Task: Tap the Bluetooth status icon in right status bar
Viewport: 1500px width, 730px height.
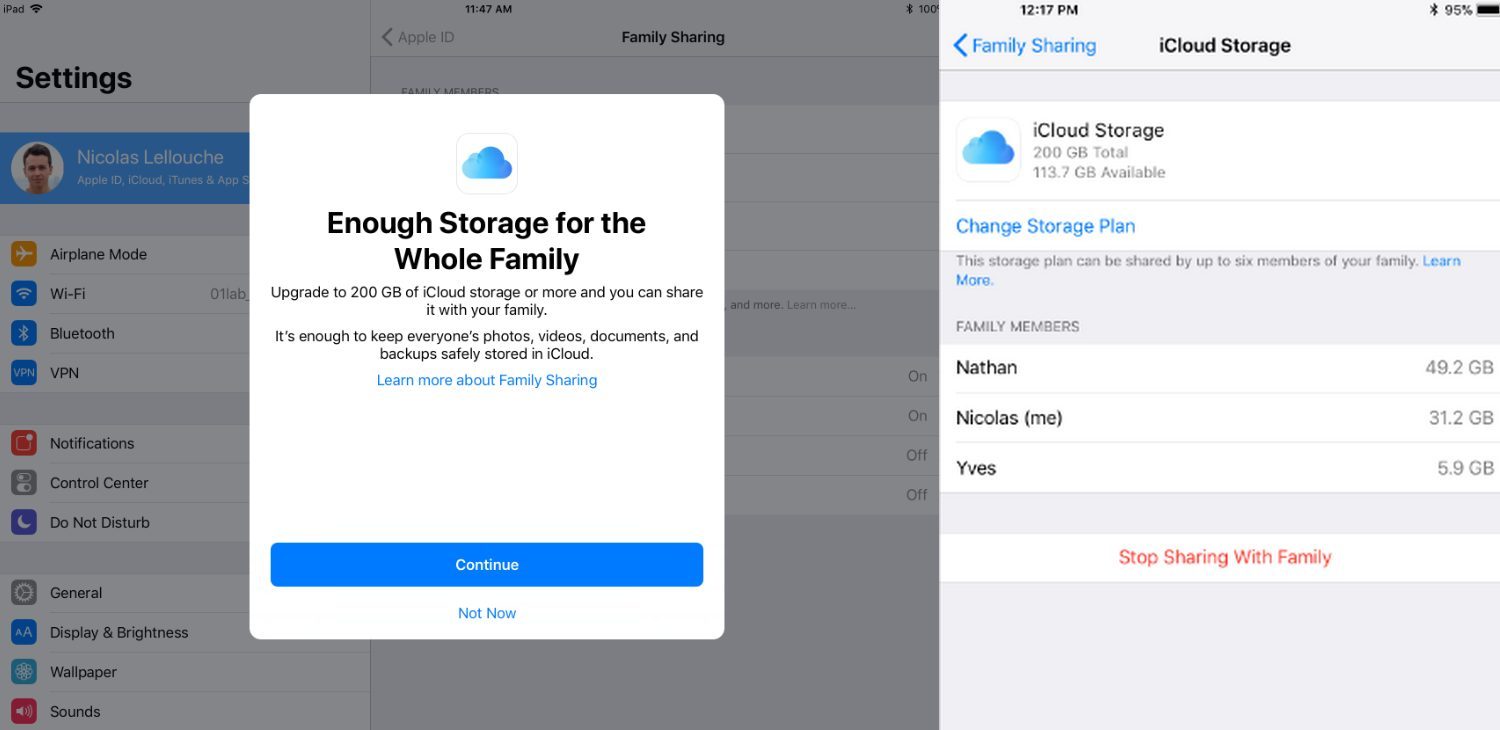Action: 1434,10
